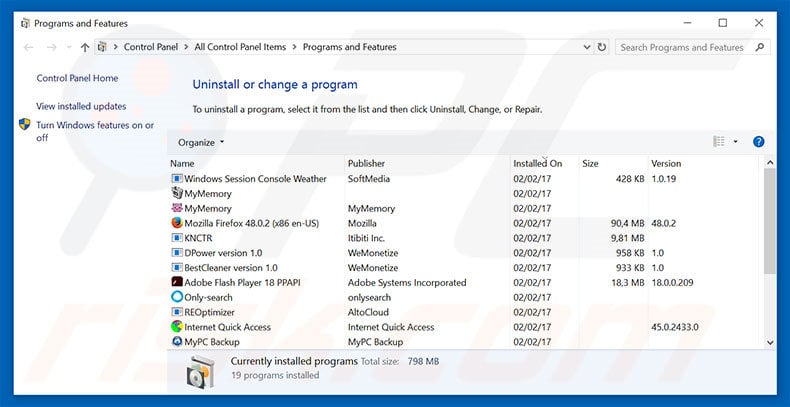Go up one level with up arrow

point(85,47)
